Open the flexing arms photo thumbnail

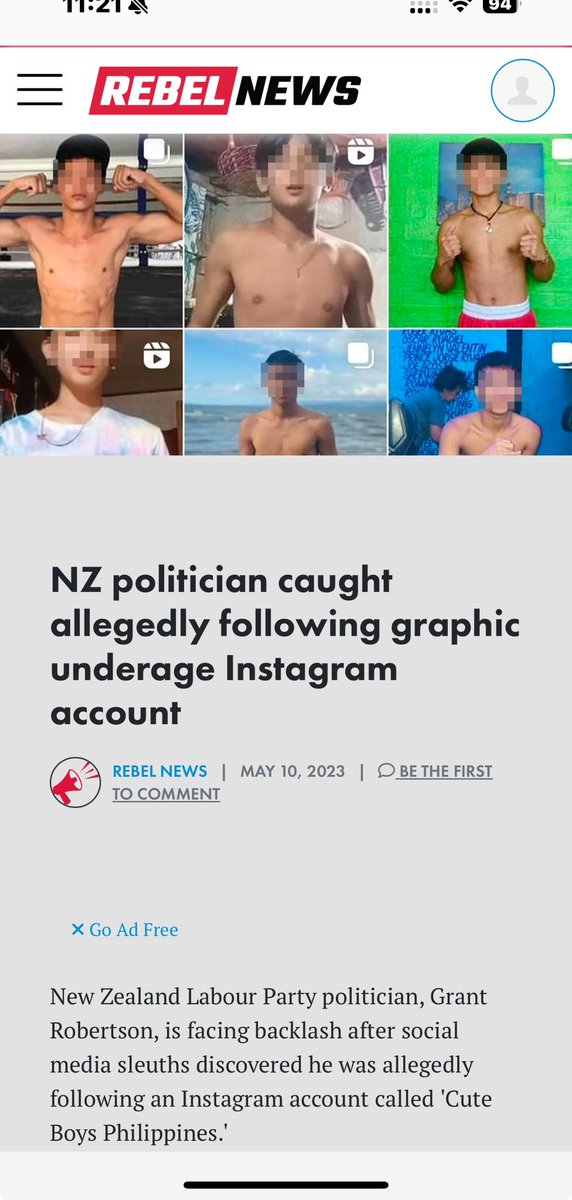[x=91, y=230]
